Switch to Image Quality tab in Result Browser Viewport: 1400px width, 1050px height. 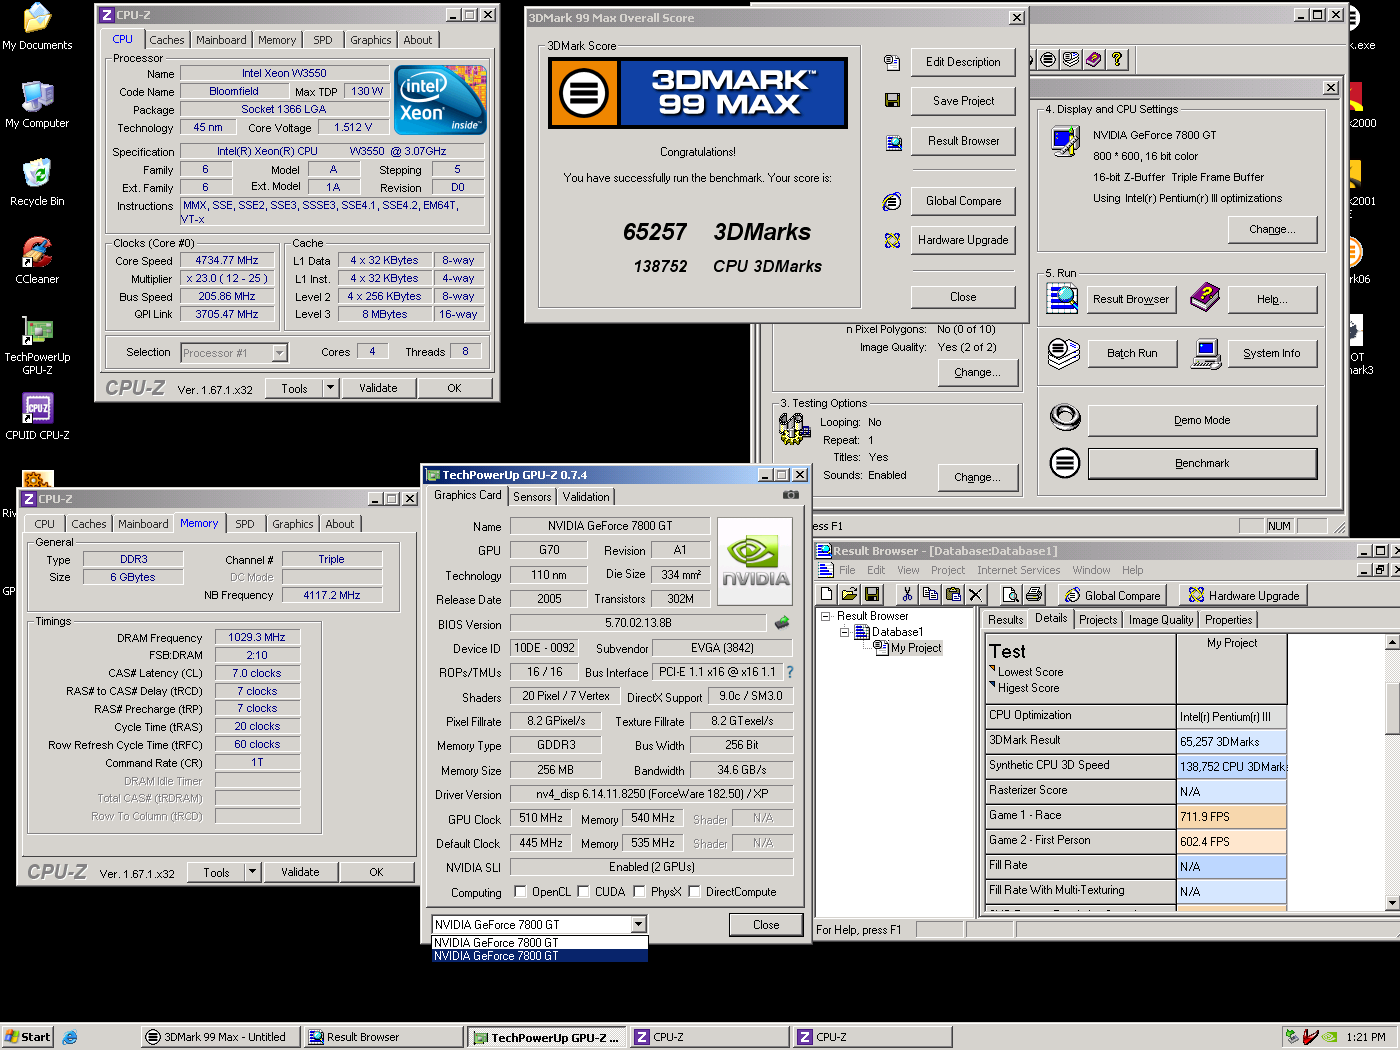click(x=1161, y=620)
